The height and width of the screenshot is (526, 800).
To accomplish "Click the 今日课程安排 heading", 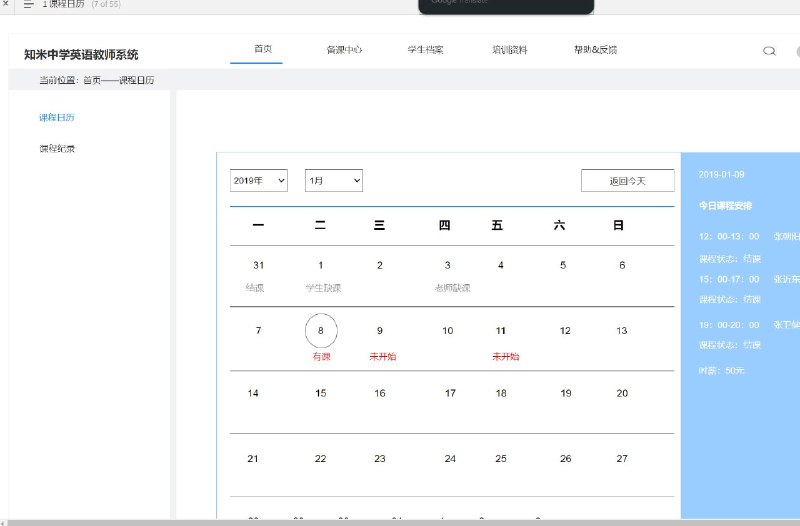I will [x=725, y=206].
